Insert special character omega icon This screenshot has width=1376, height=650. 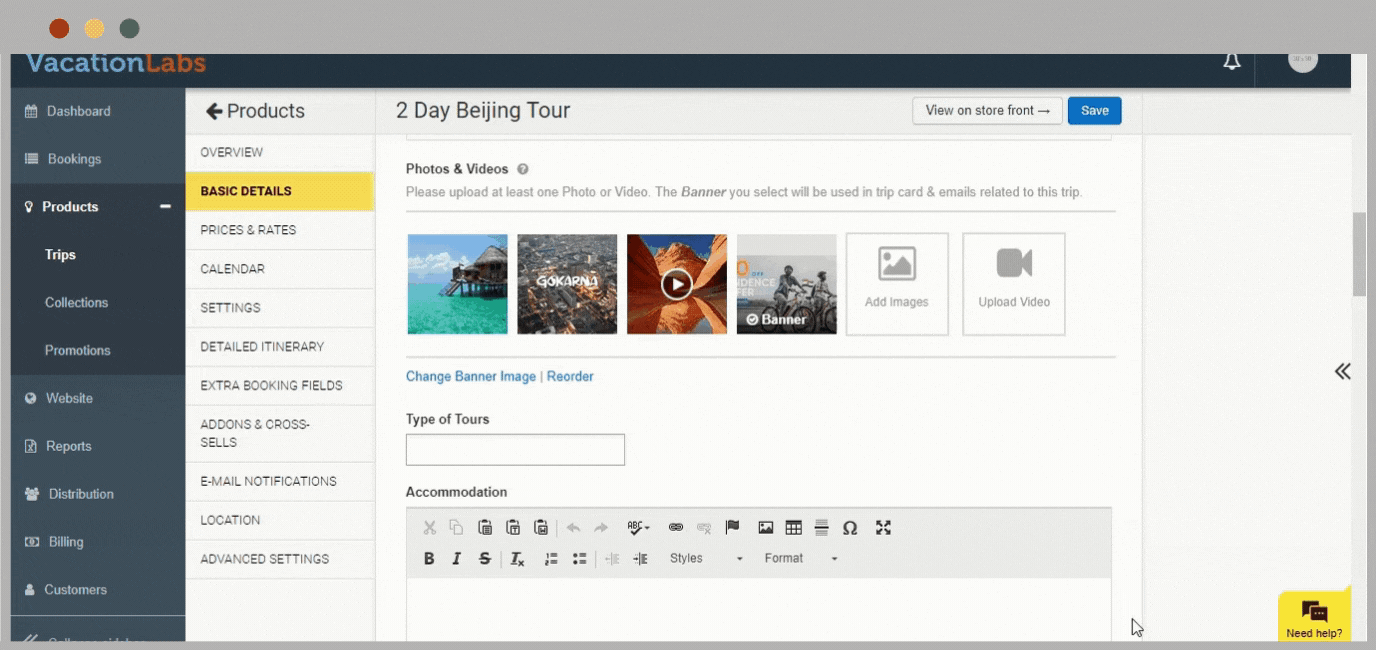click(850, 528)
